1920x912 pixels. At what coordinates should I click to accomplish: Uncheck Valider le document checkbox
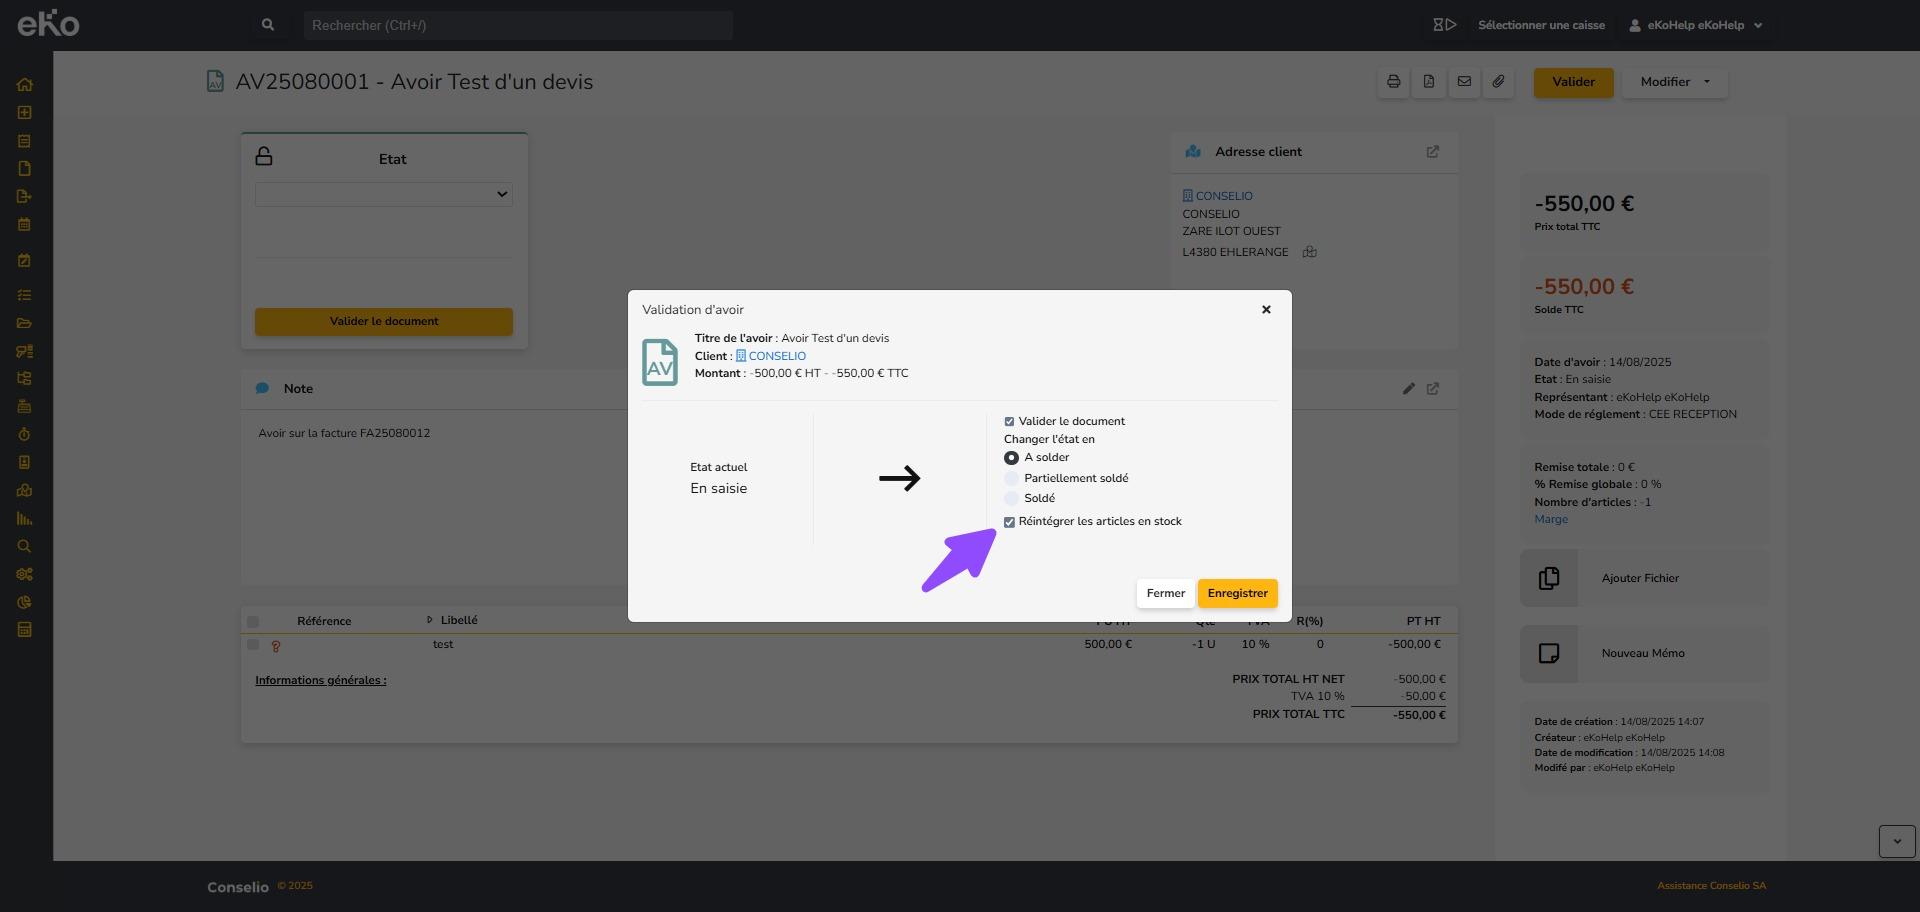click(1009, 422)
